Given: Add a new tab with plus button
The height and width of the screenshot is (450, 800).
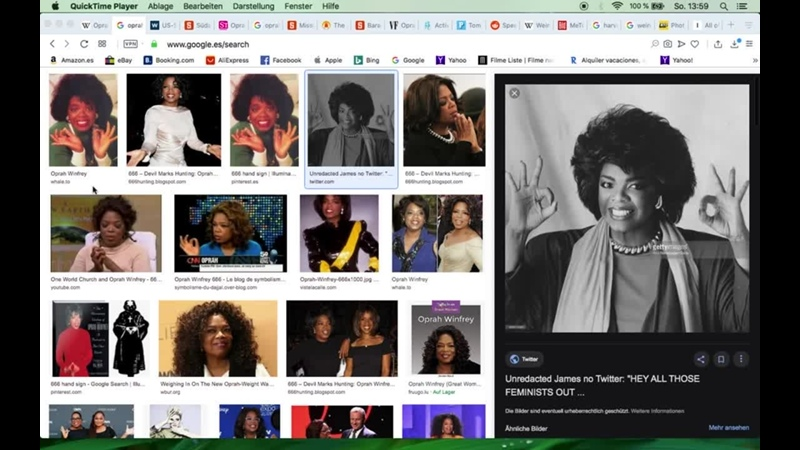Looking at the screenshot, I should click(x=731, y=25).
